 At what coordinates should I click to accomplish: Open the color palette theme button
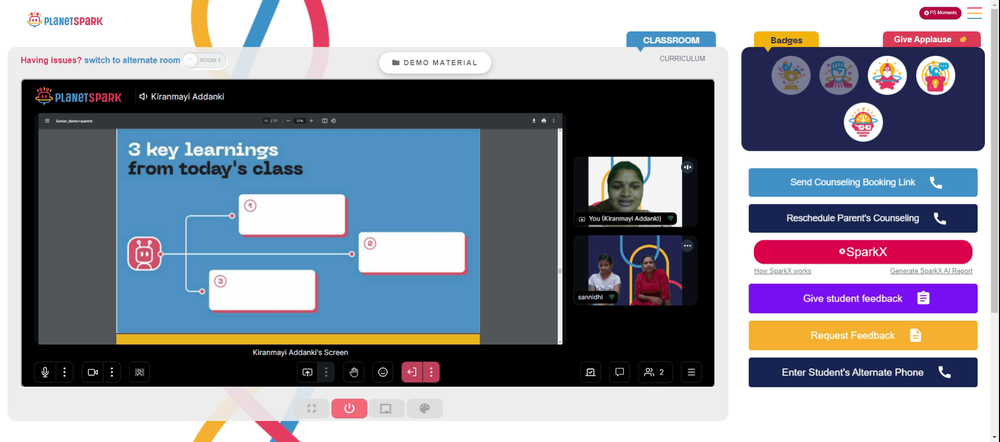tap(425, 409)
